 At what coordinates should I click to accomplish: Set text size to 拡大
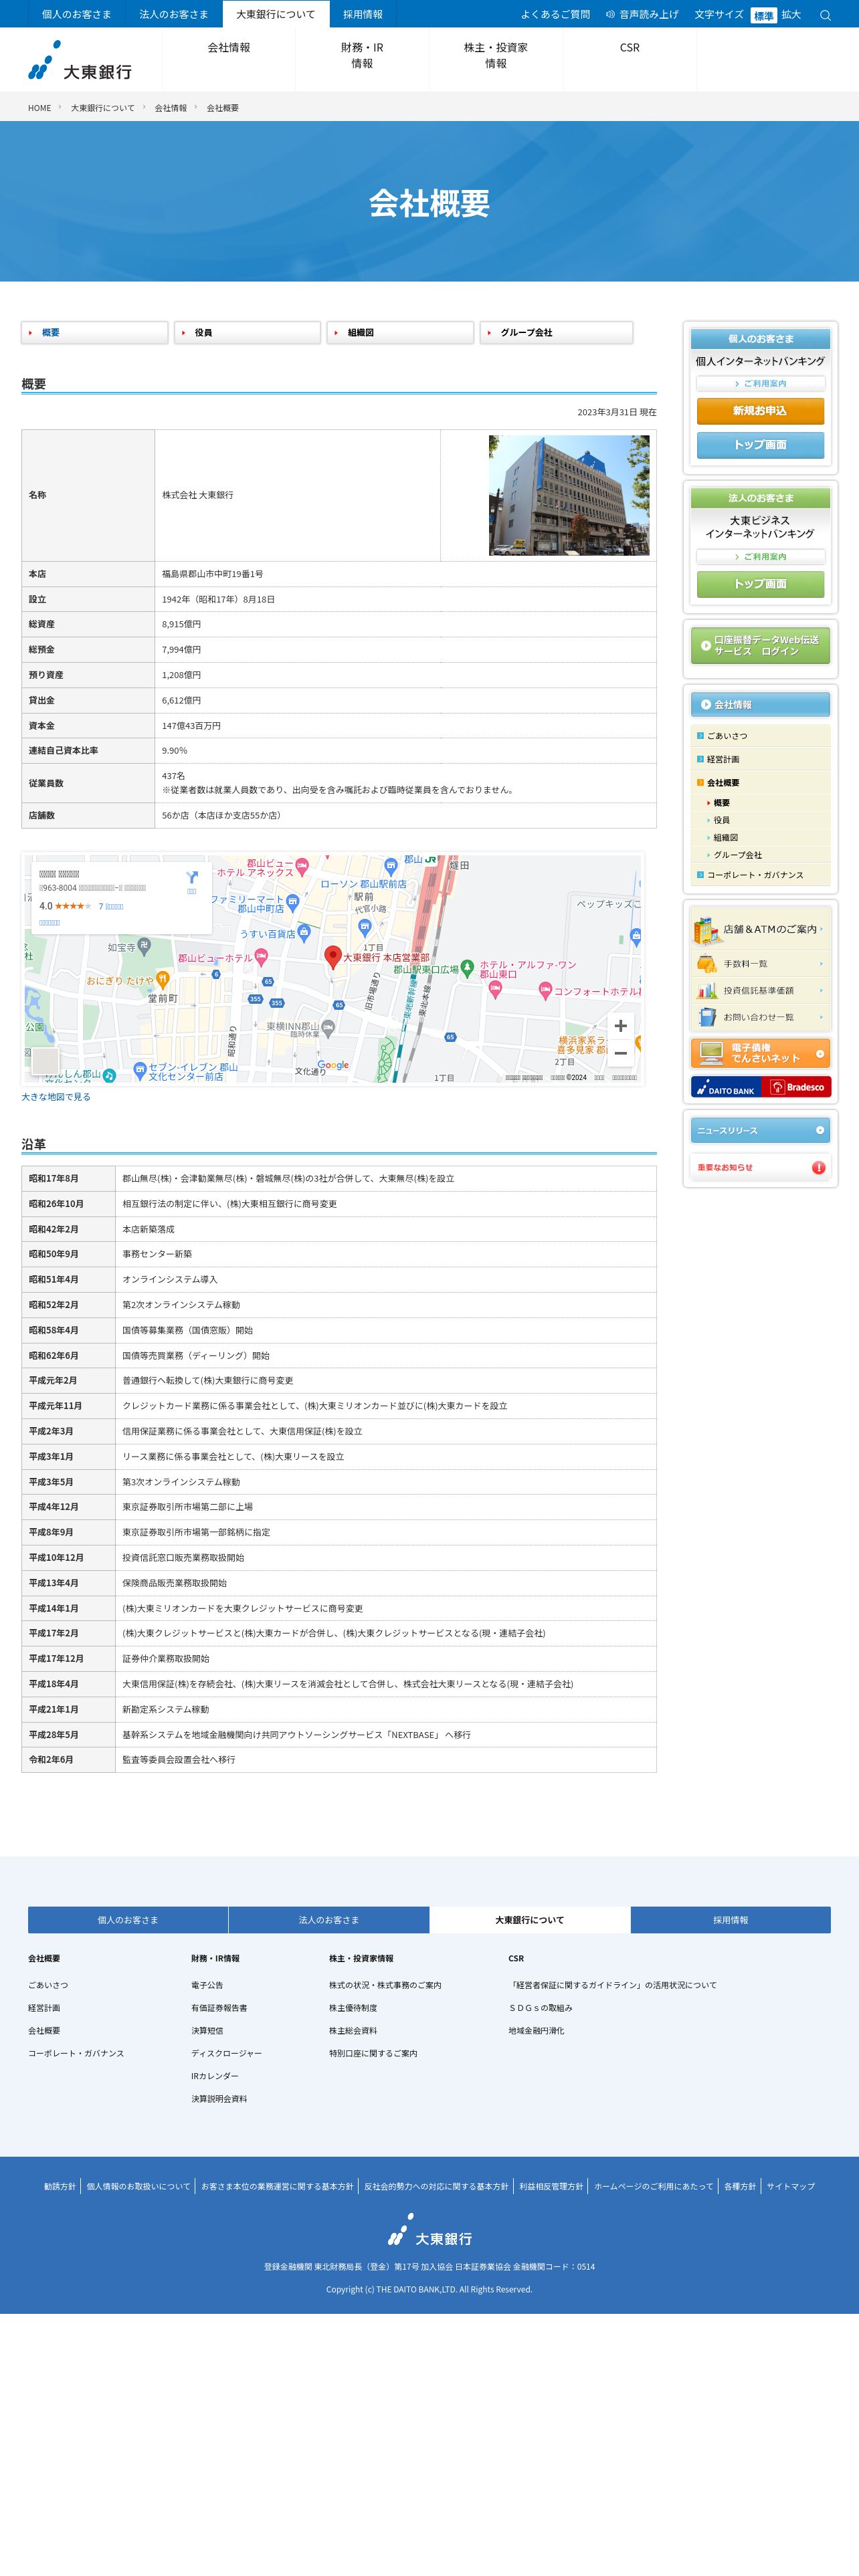[x=791, y=15]
